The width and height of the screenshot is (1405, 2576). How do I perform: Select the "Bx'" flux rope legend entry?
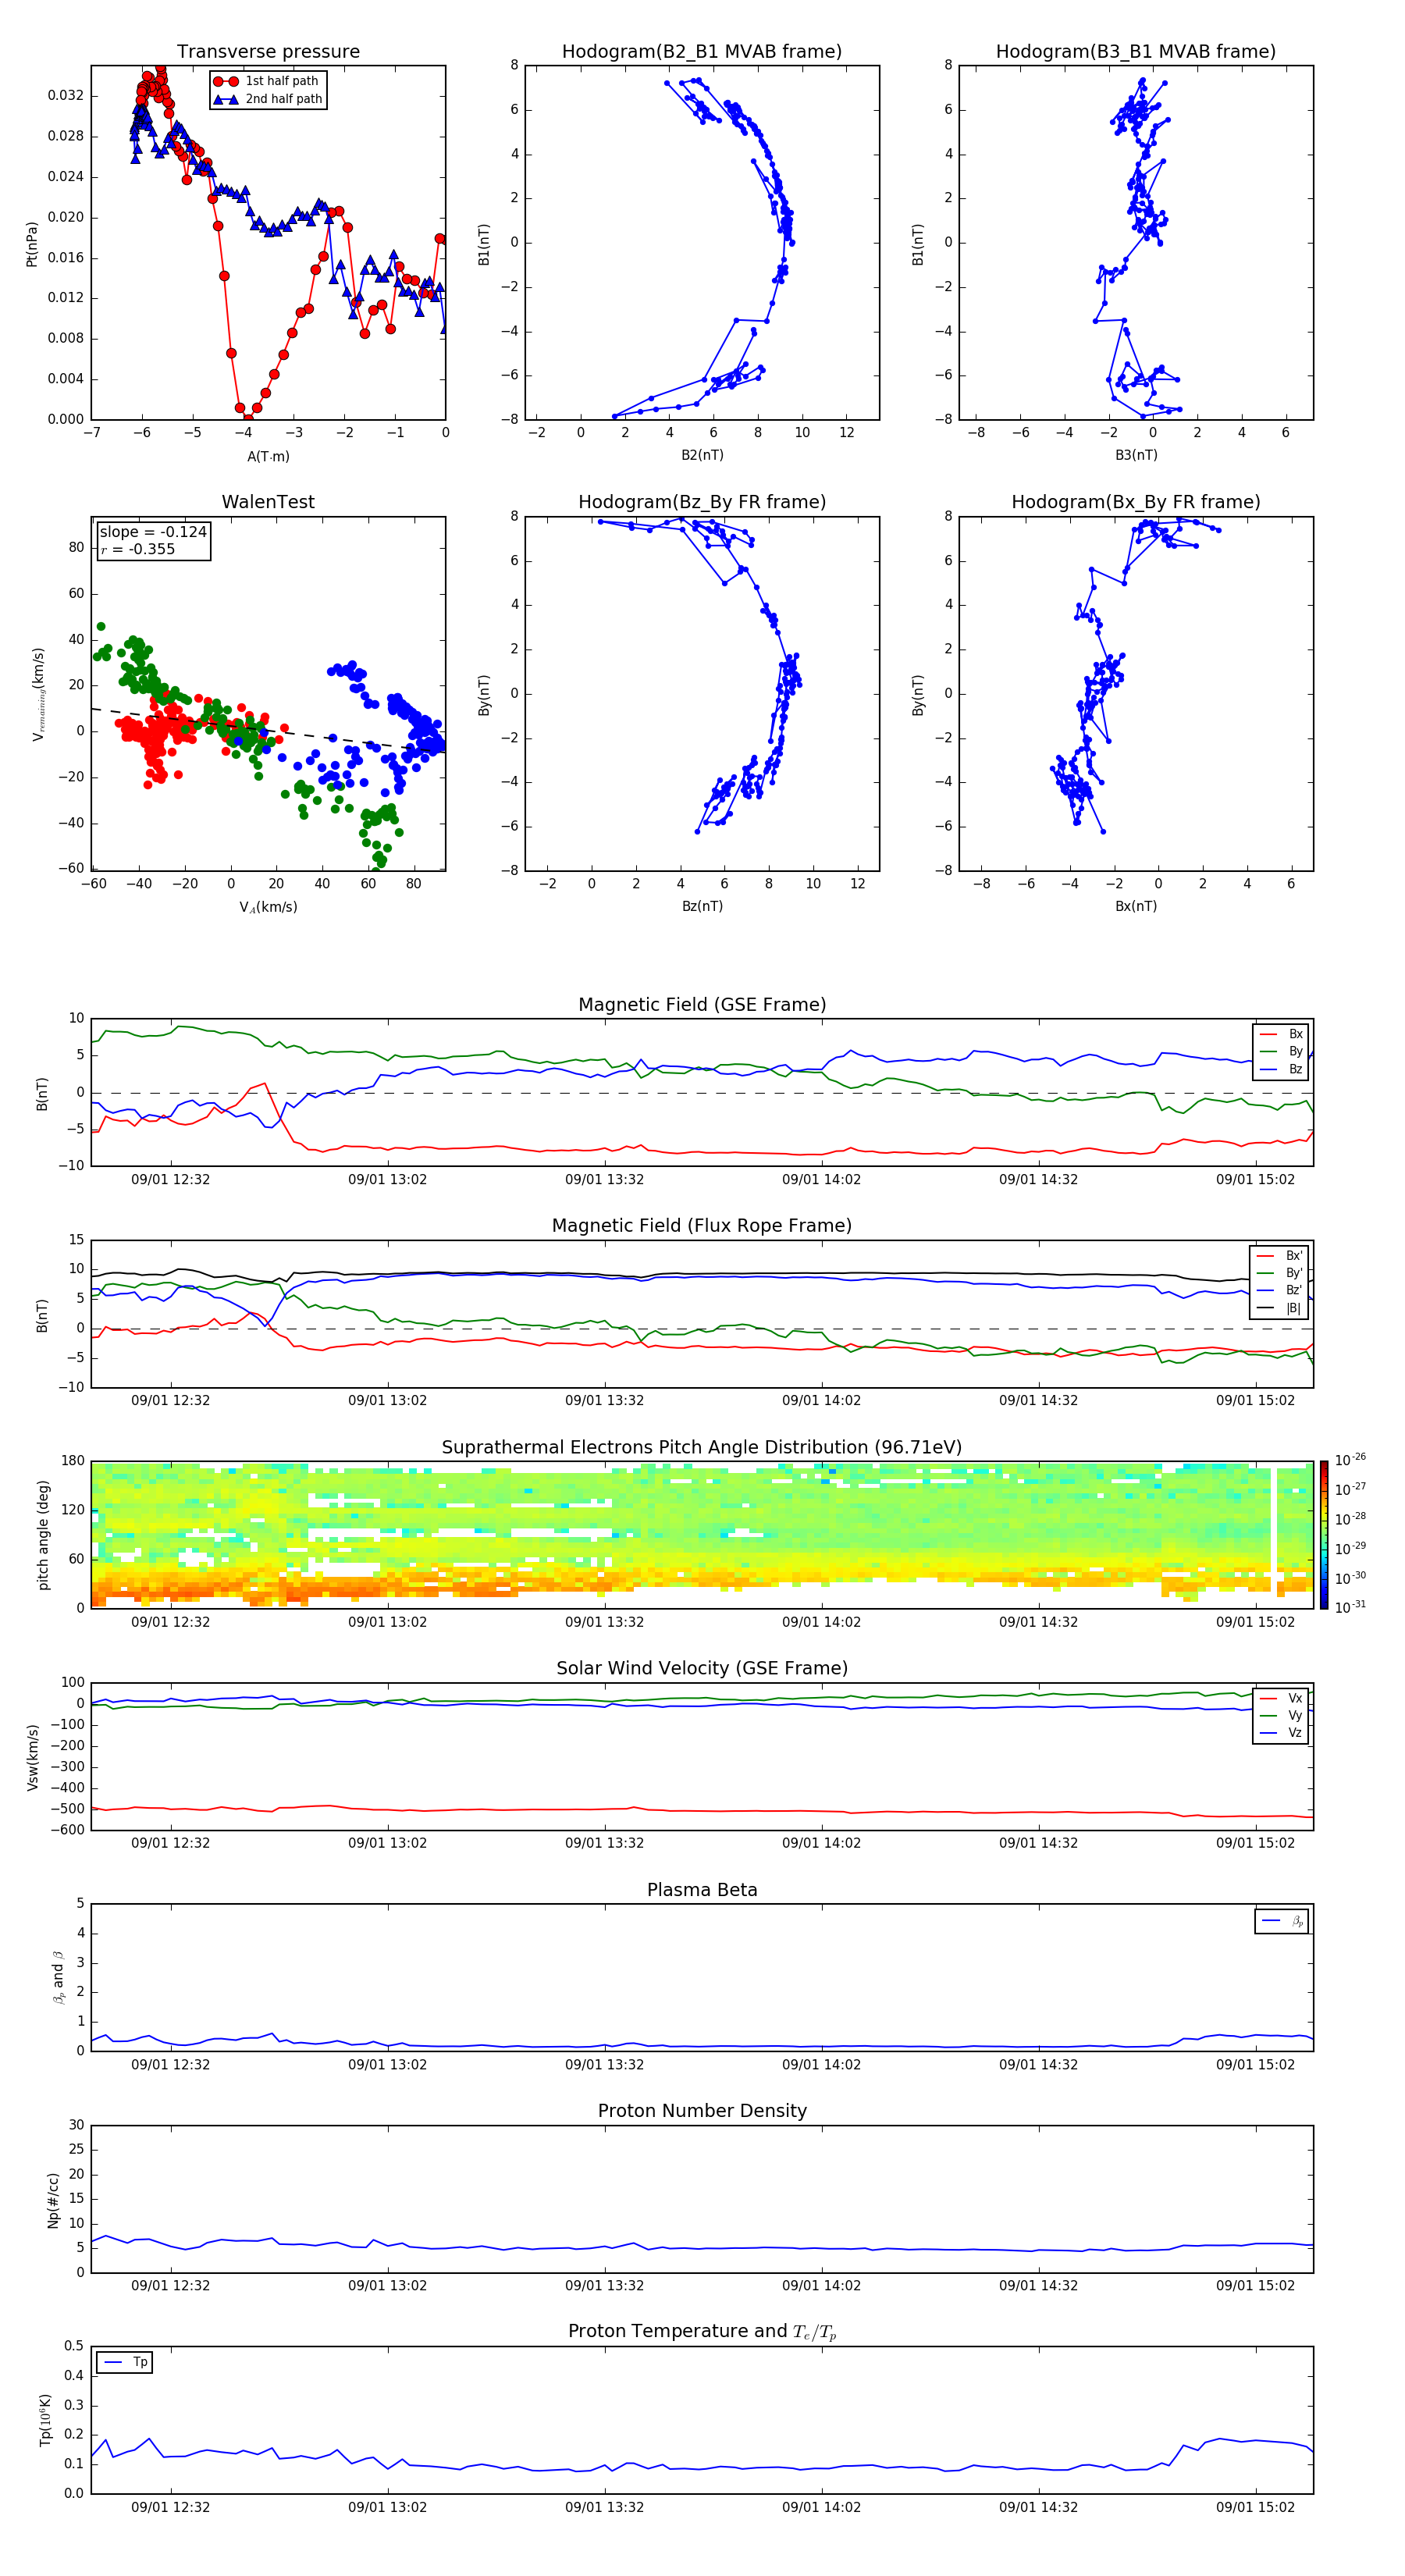click(1280, 1256)
